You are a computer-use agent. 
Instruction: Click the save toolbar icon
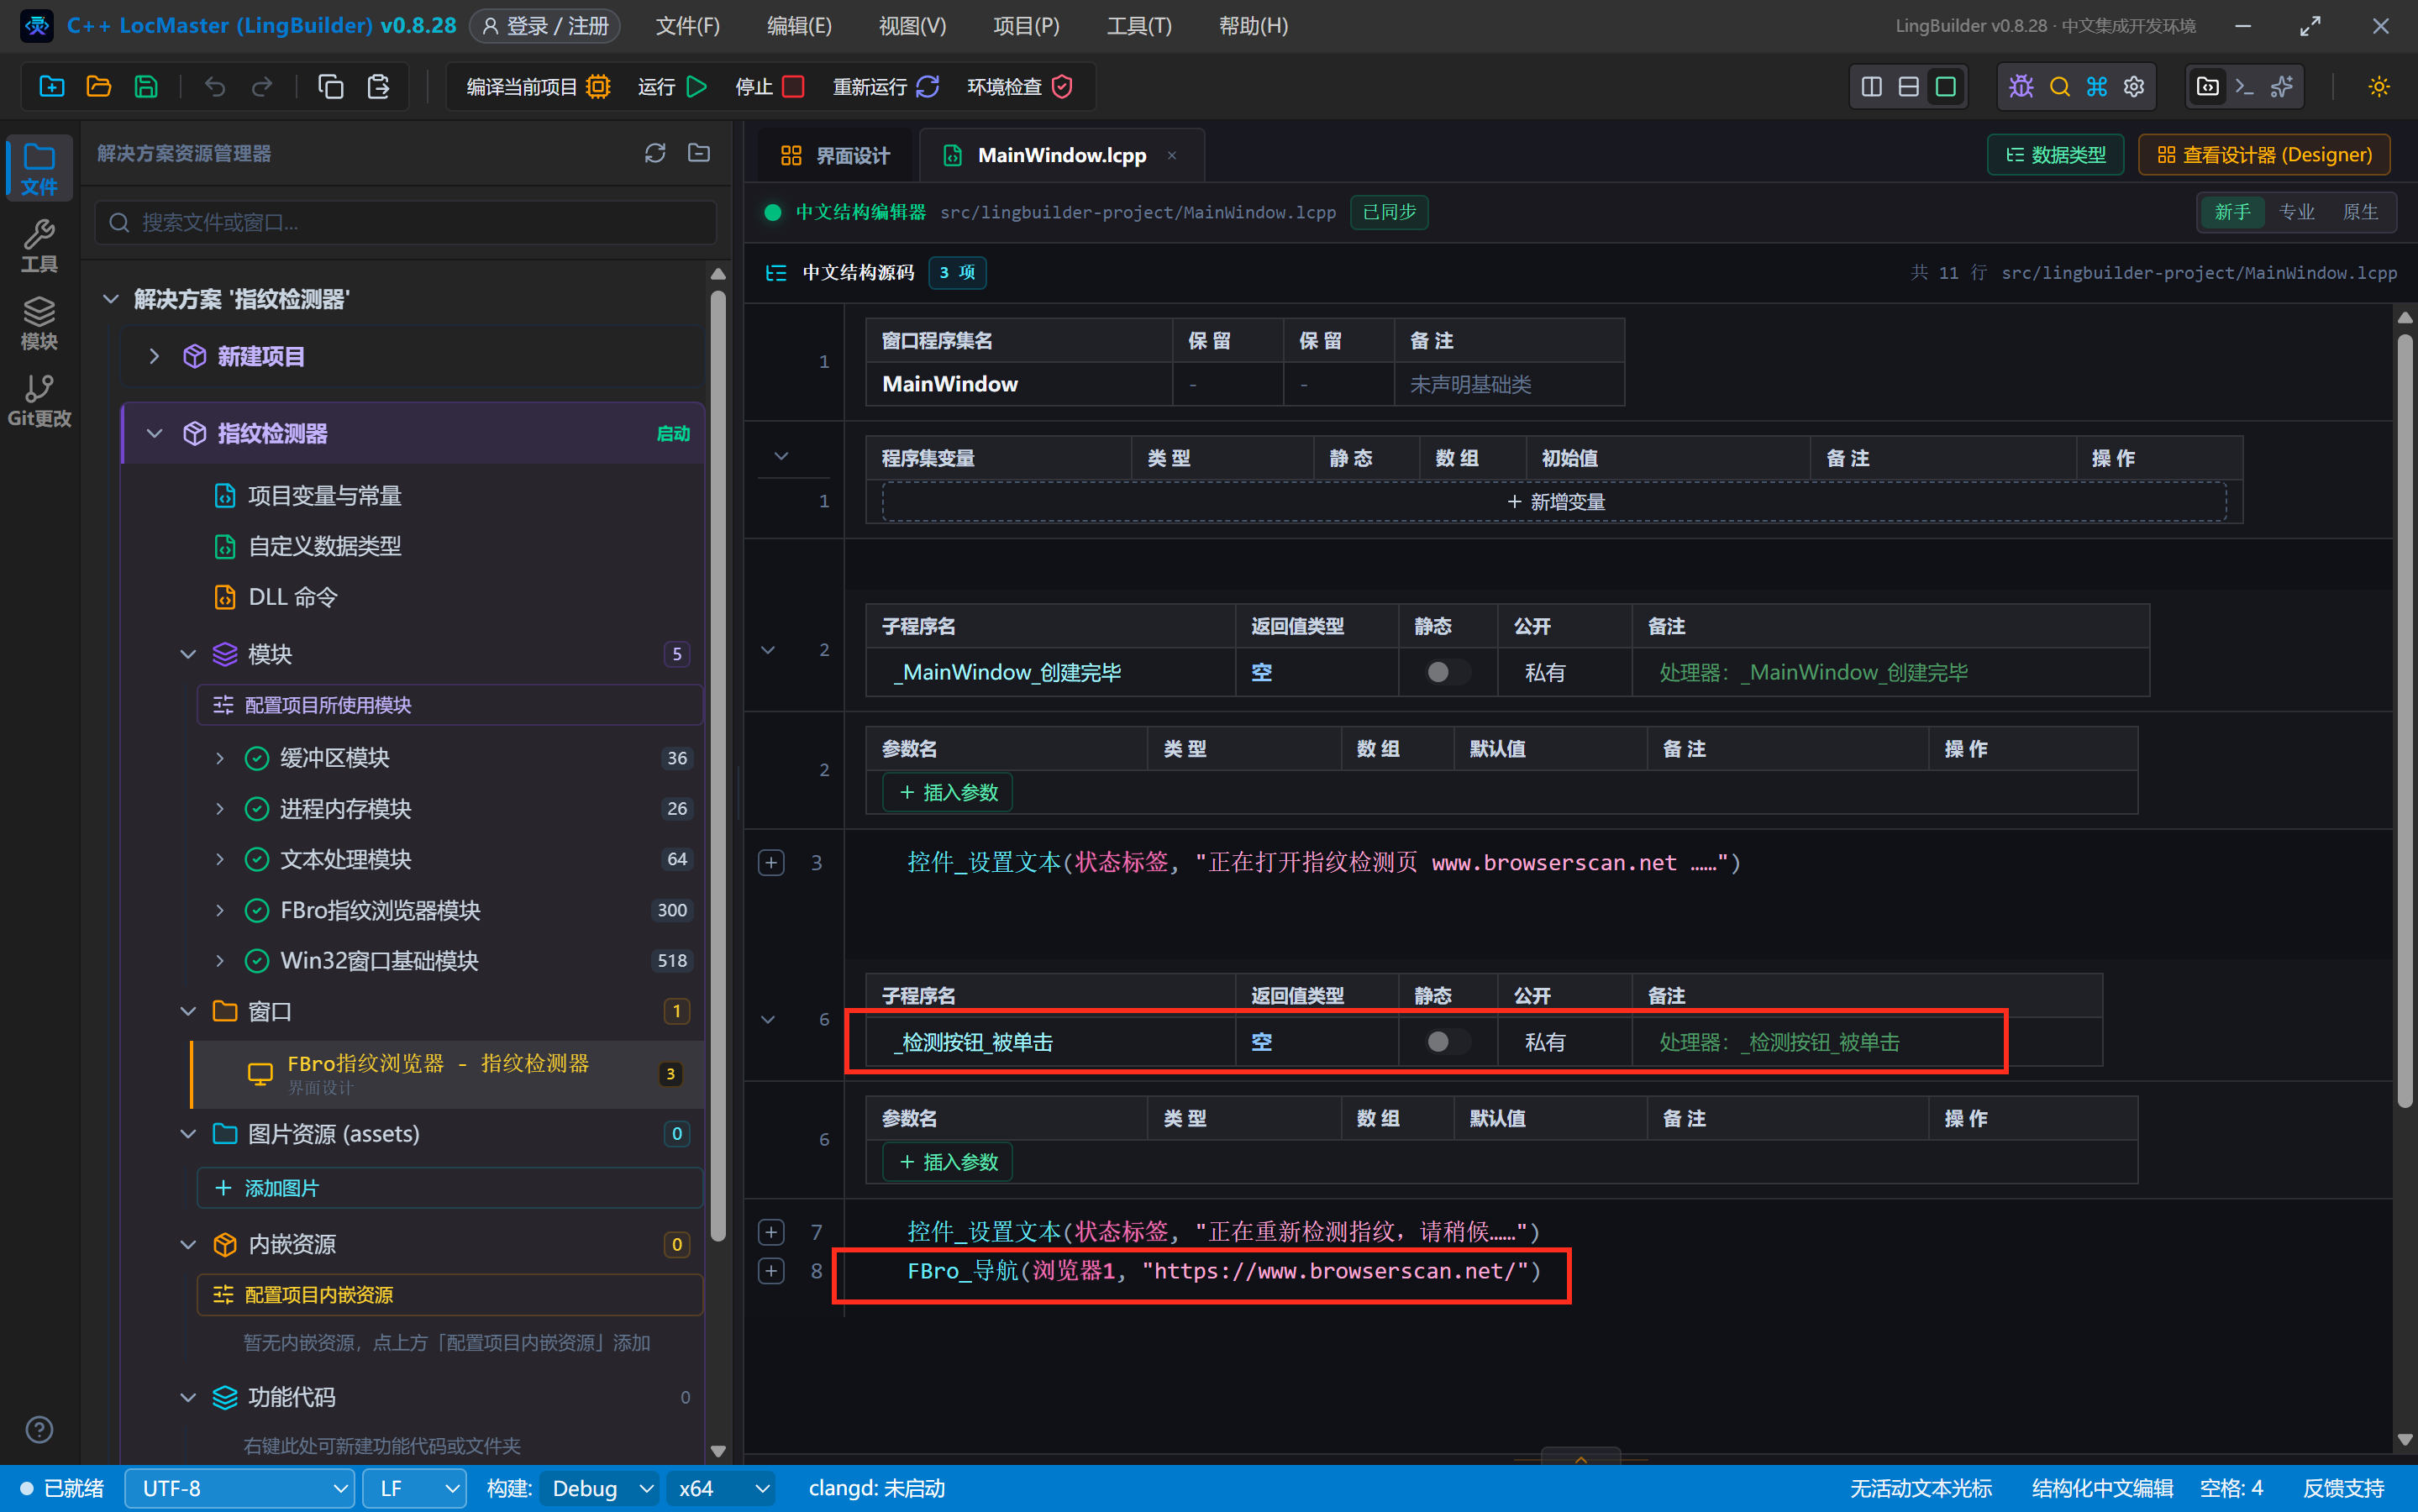click(x=146, y=87)
